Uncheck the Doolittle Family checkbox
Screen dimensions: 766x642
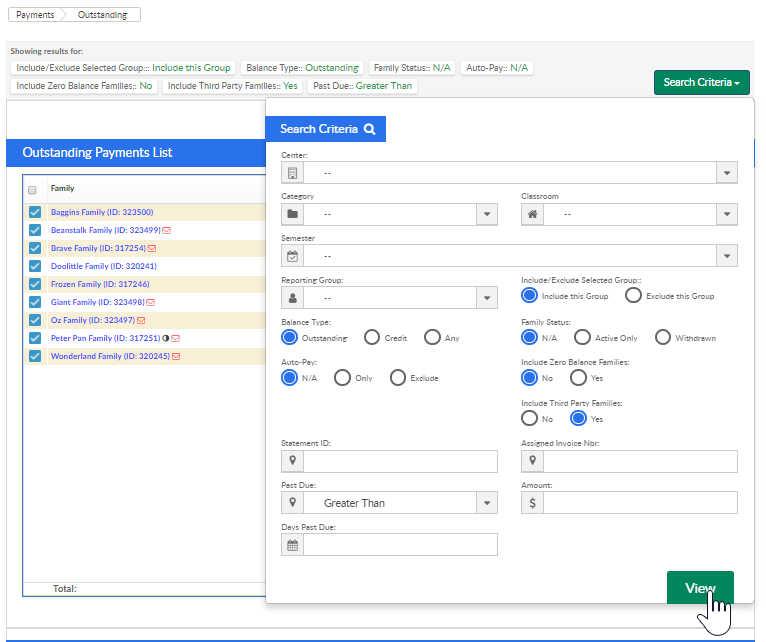pos(35,266)
